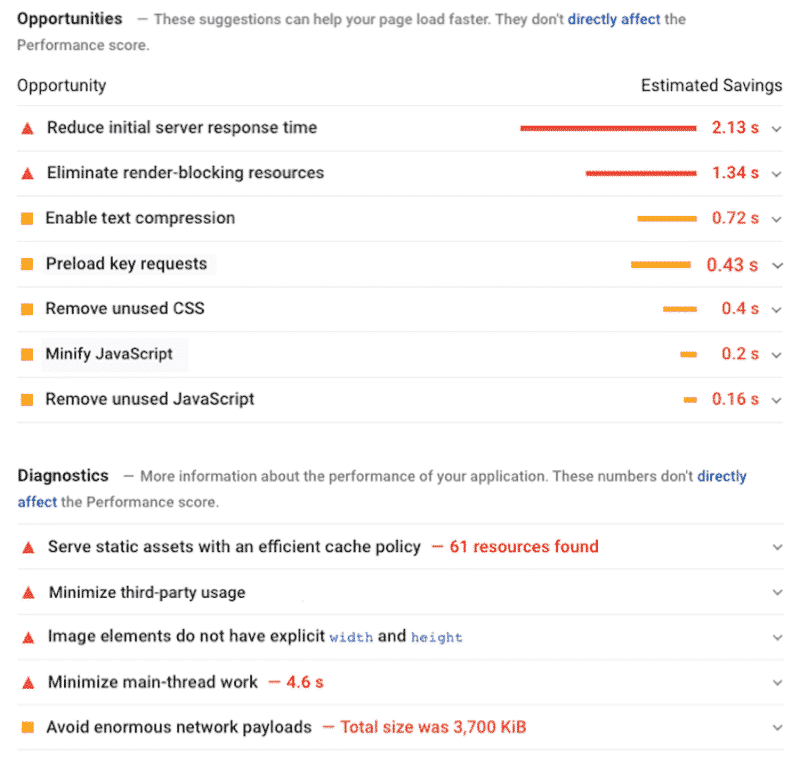Click the red triangle next to Minimize main-thread work
Screen dimensions: 800x767
point(27,682)
